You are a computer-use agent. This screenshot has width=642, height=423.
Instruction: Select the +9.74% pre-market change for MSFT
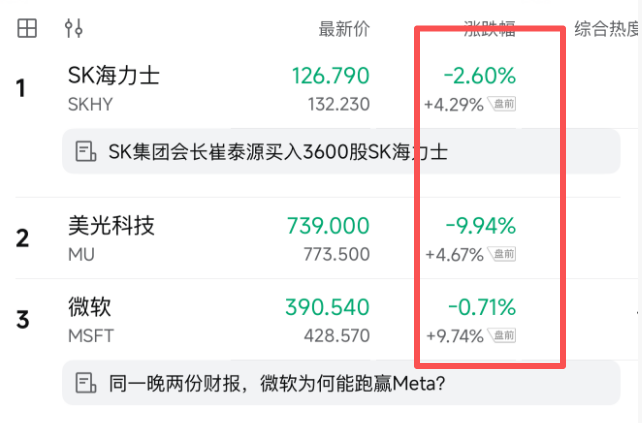point(455,336)
